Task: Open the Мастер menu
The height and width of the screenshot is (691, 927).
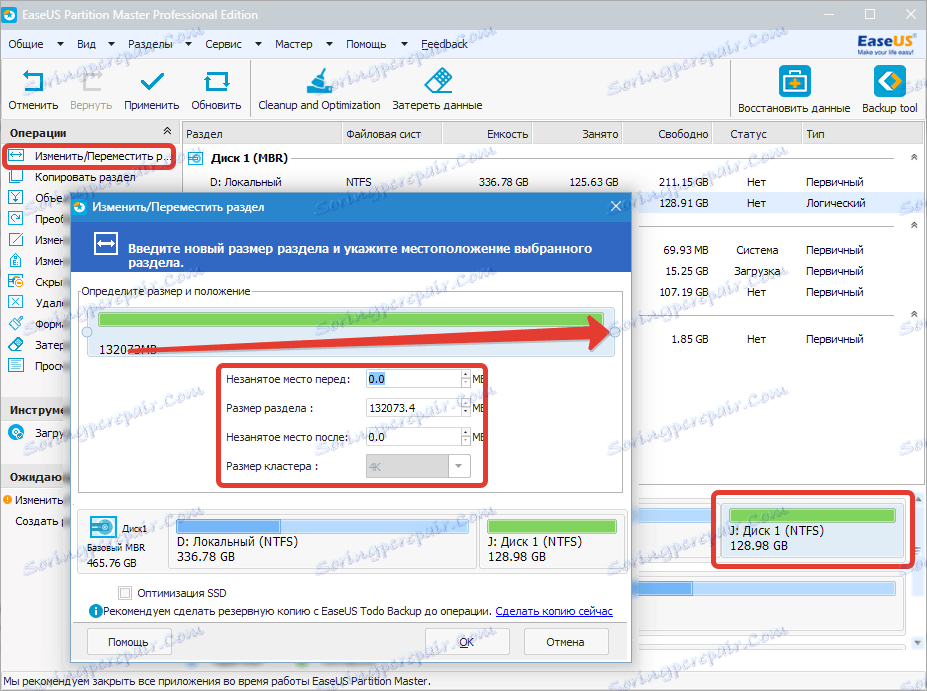Action: (x=294, y=44)
